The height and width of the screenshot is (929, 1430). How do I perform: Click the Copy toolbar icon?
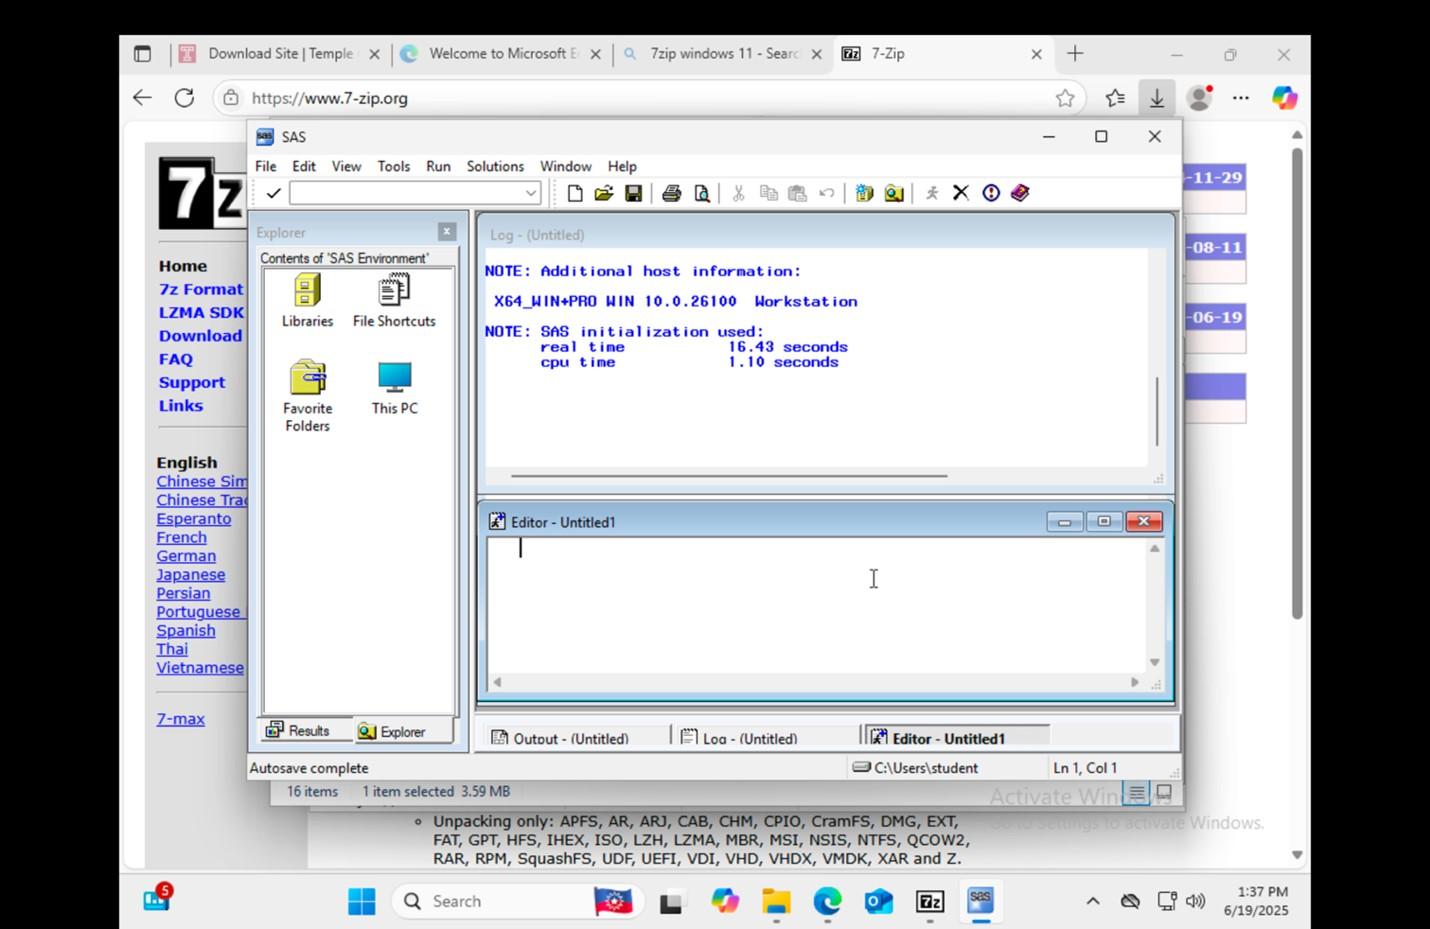[x=768, y=193]
